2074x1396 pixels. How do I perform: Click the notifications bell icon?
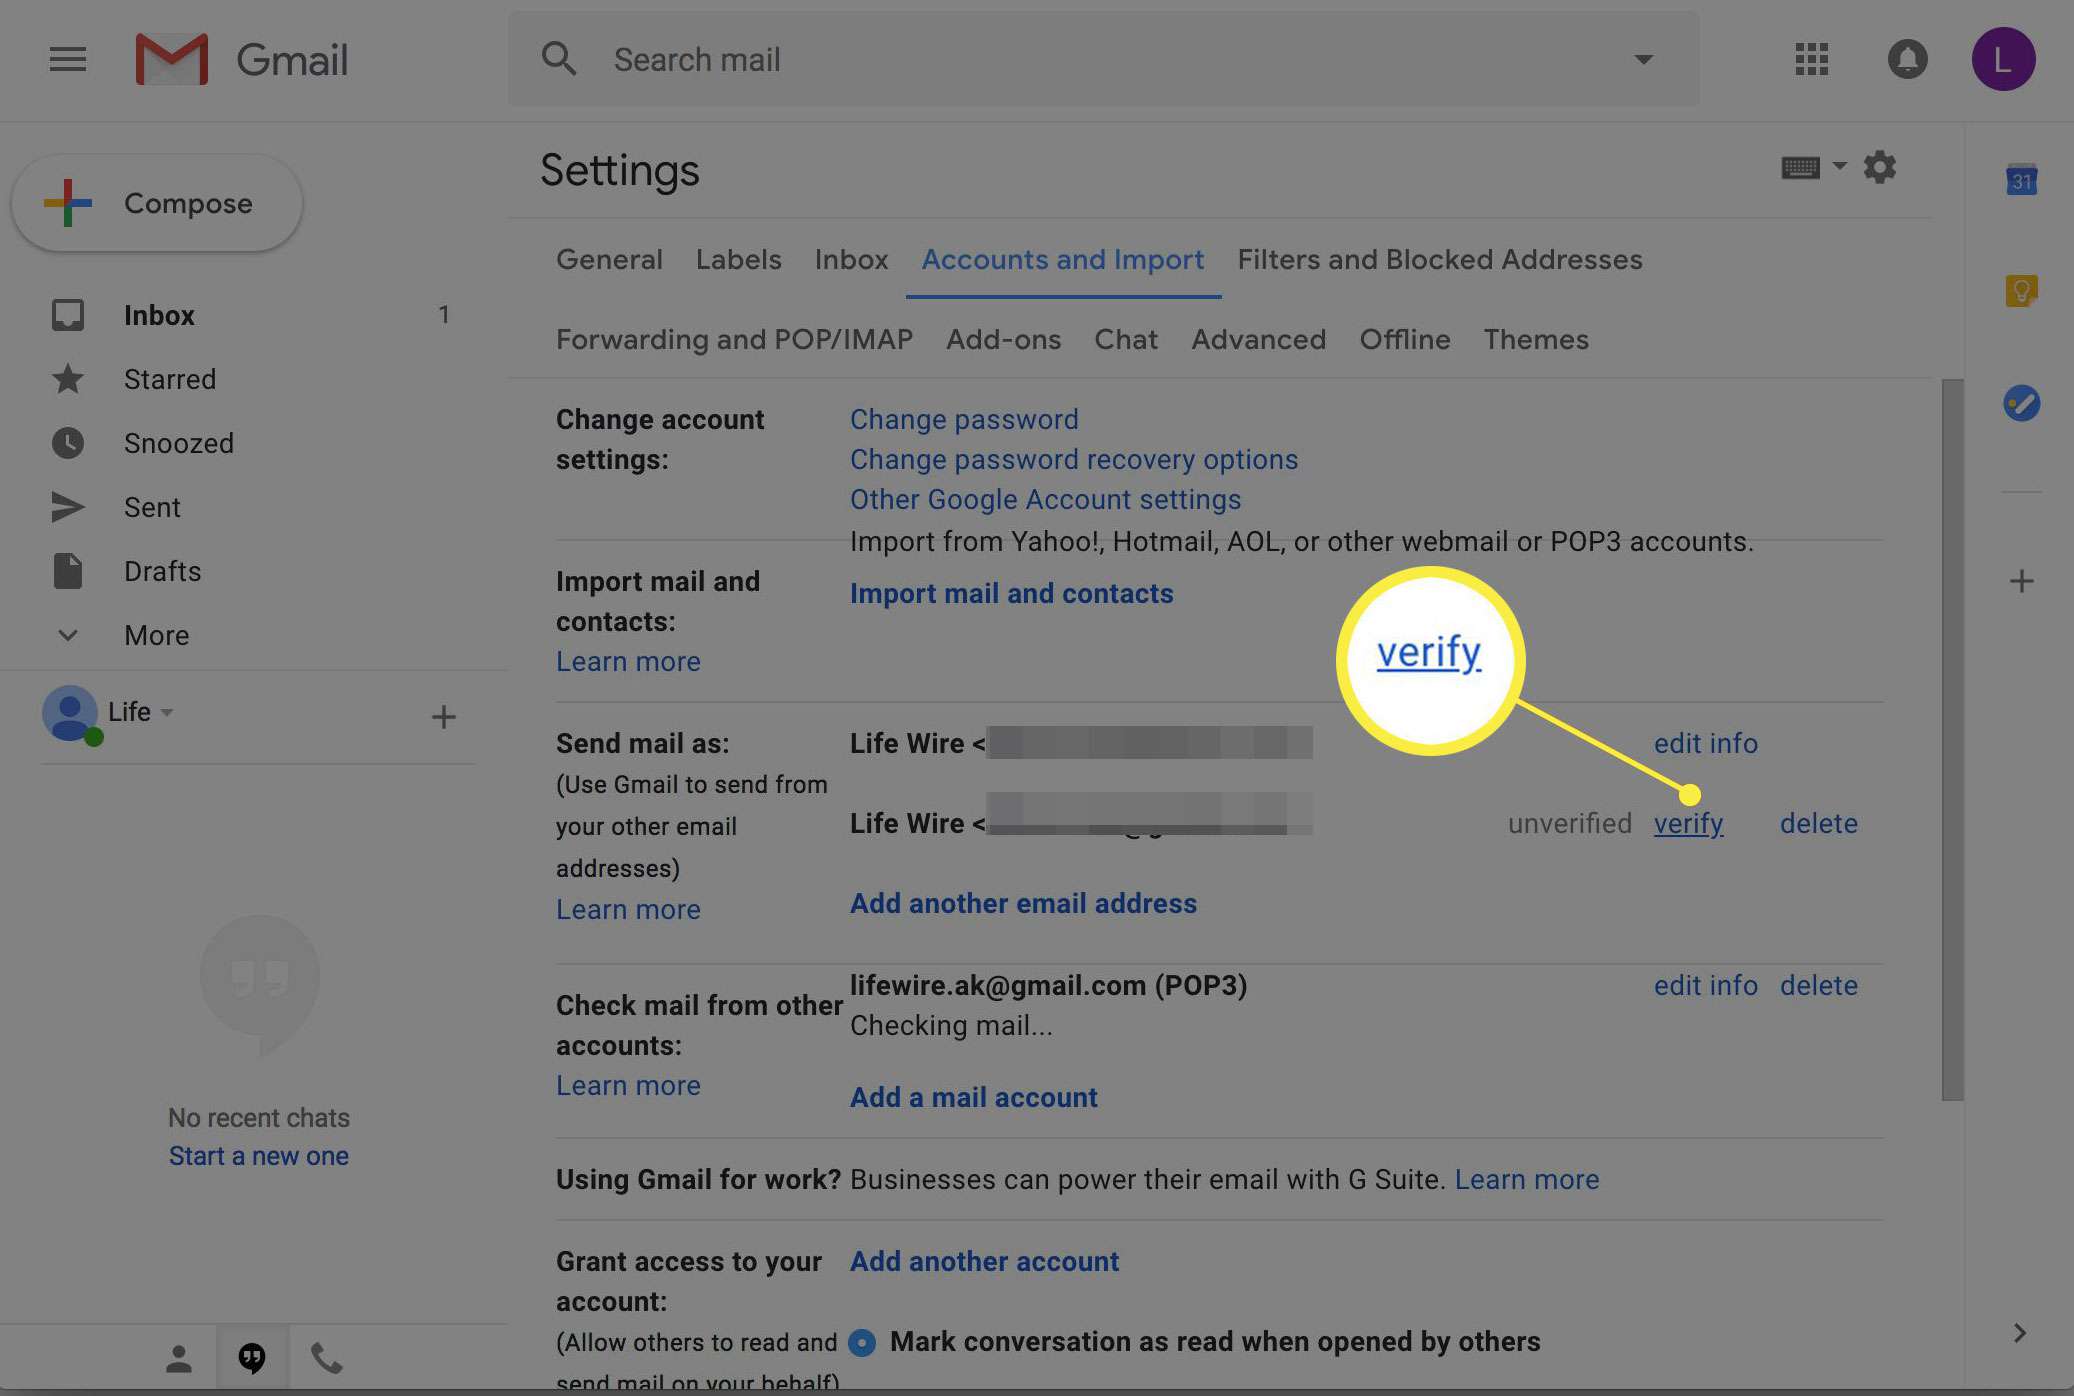coord(1906,59)
